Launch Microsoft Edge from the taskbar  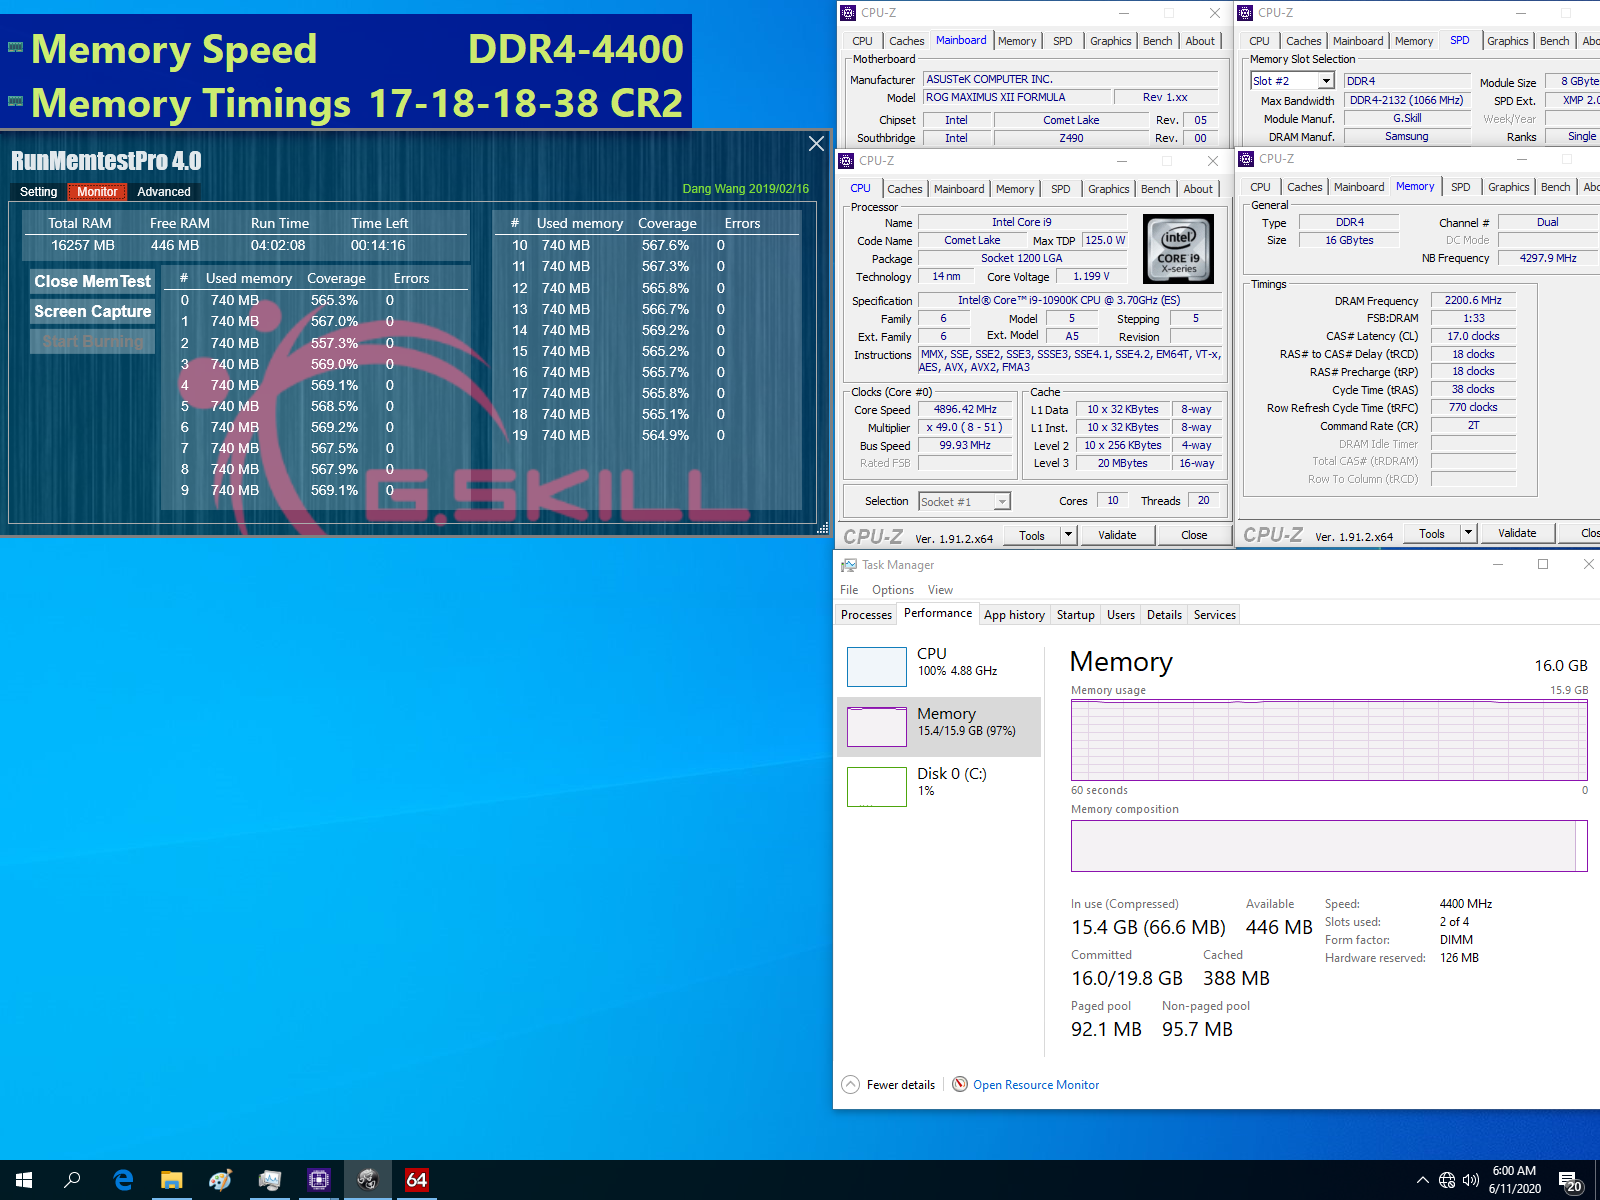click(122, 1180)
